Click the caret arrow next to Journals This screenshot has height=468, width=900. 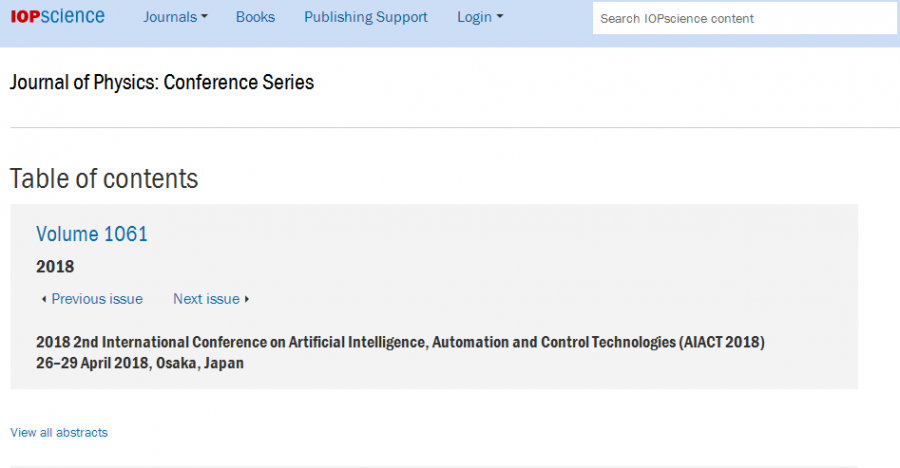(x=204, y=17)
